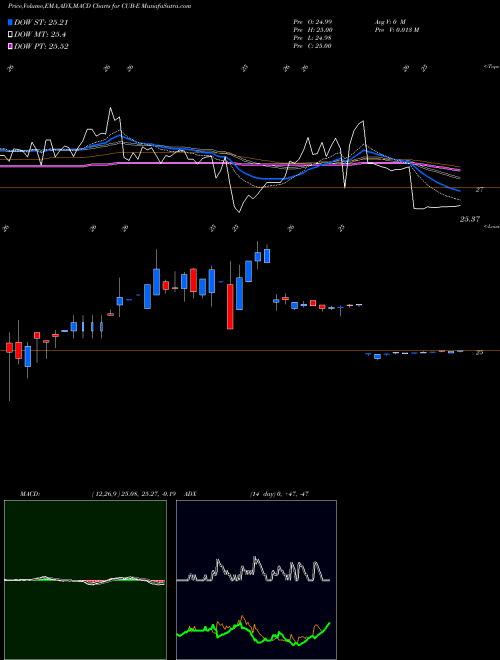This screenshot has height=660, width=500.
Task: Click the tall red candlestick before the rally
Action: (230, 306)
